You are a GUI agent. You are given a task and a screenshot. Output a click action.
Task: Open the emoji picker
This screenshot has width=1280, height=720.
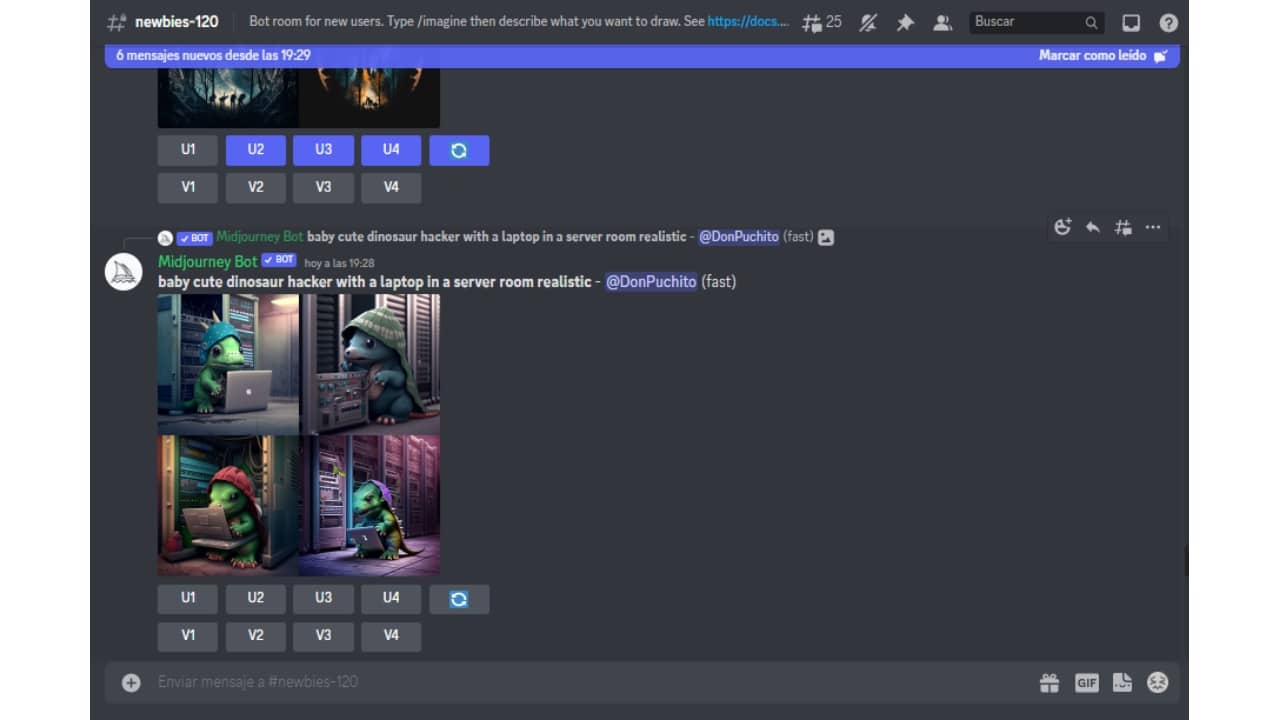click(1158, 682)
